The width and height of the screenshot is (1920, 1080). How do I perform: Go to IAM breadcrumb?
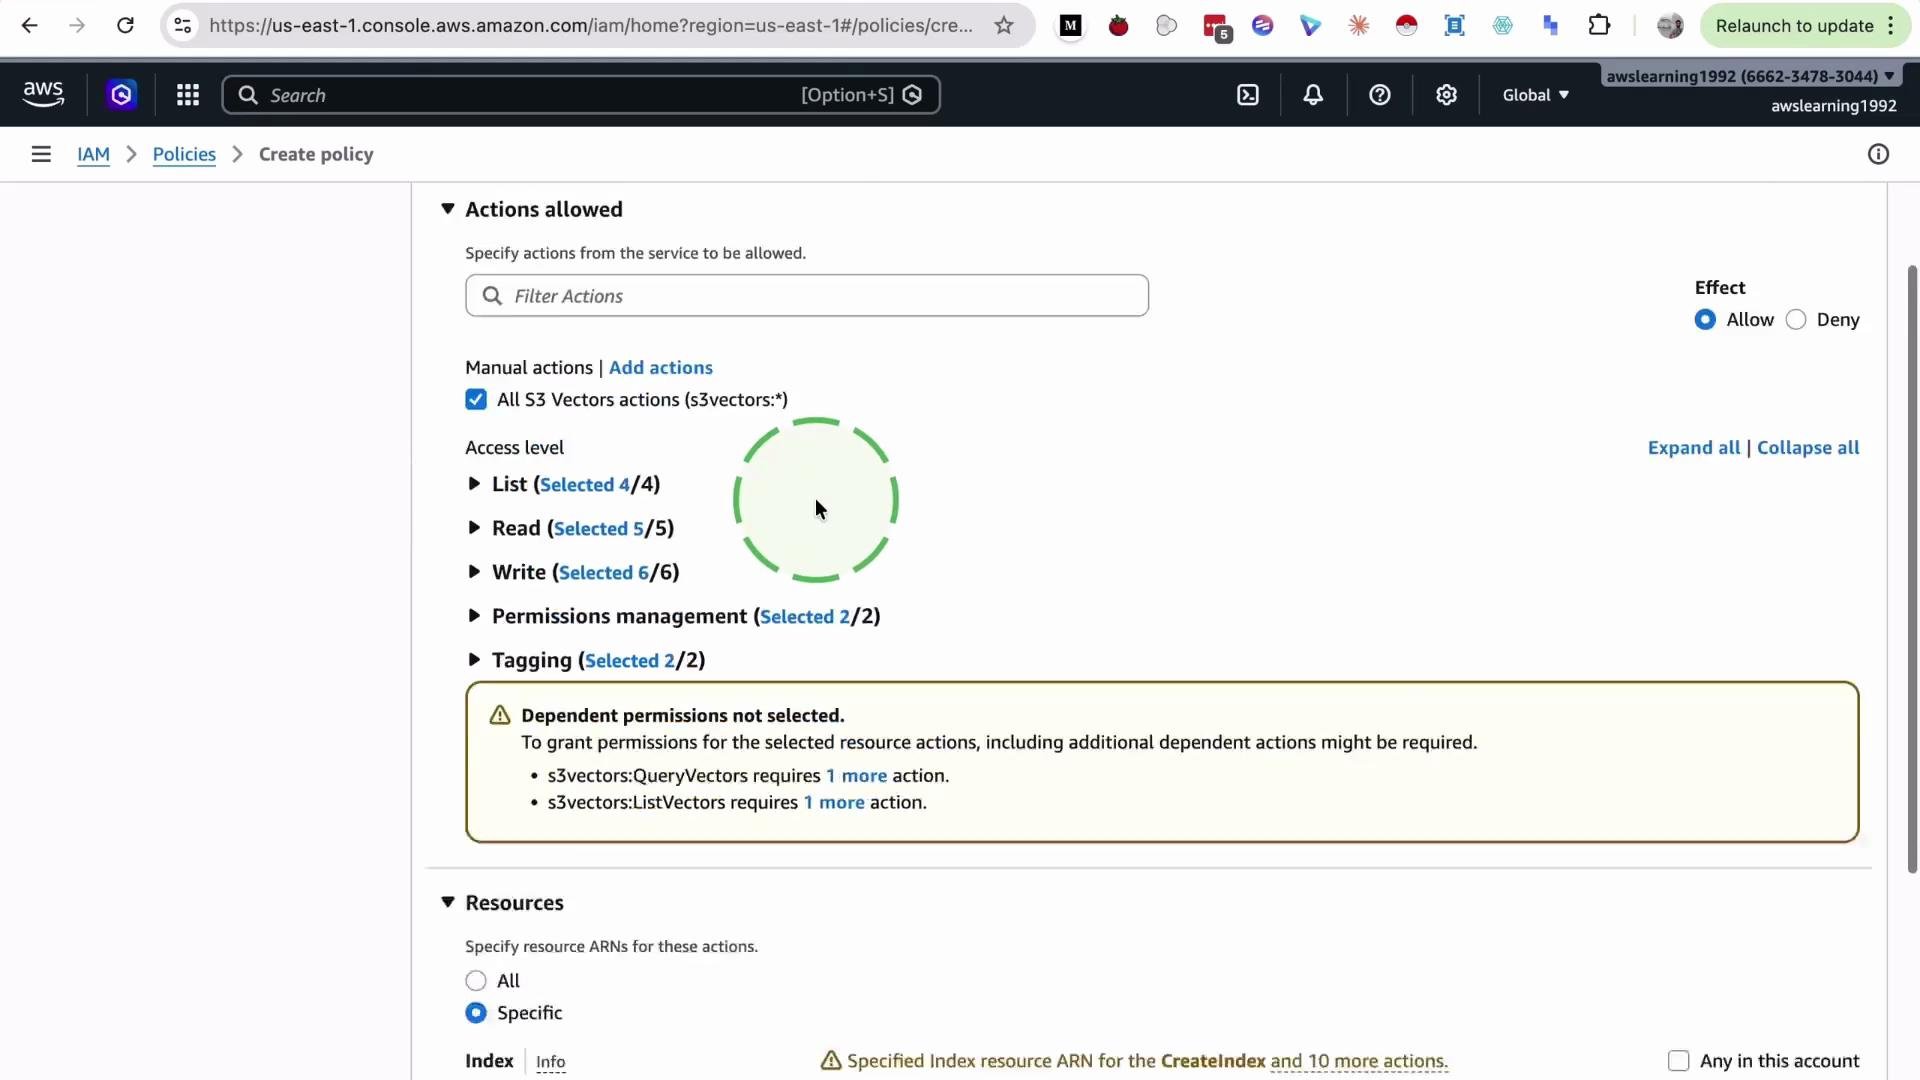[x=93, y=154]
